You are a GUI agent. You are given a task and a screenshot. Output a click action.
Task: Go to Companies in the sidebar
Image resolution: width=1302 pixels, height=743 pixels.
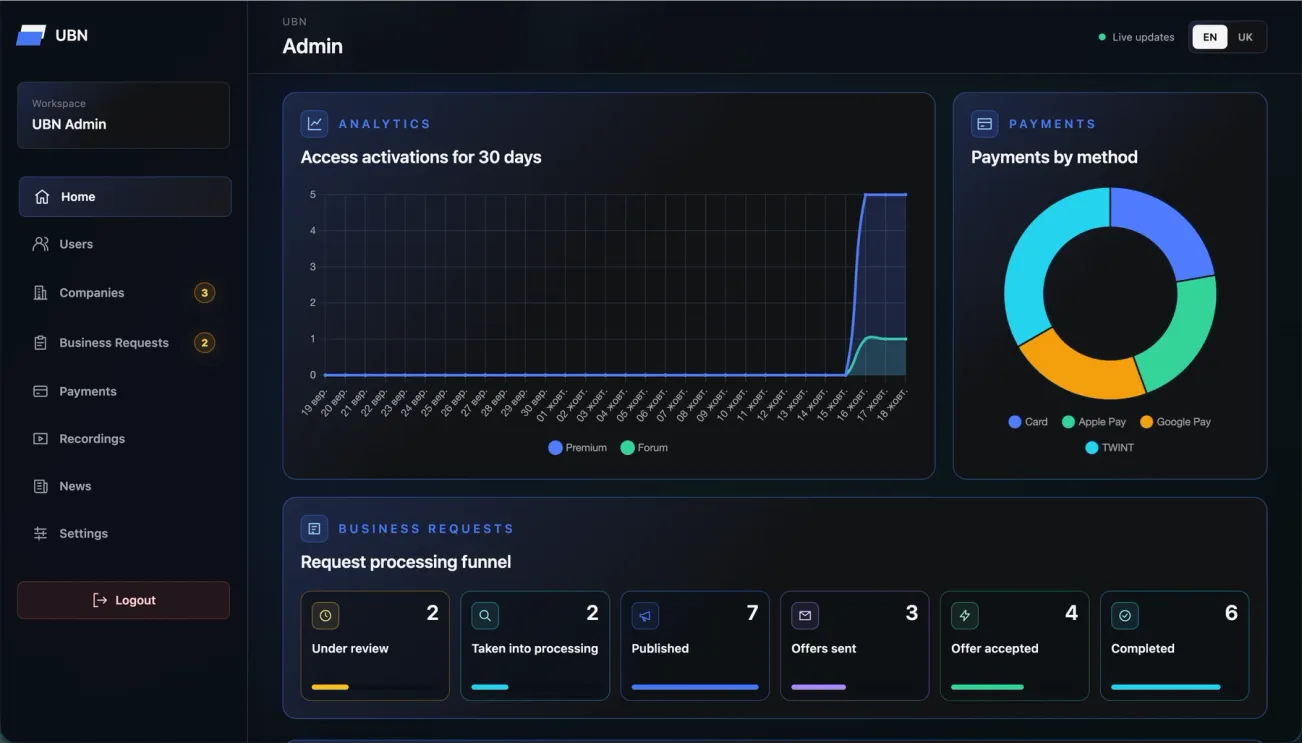tap(125, 293)
